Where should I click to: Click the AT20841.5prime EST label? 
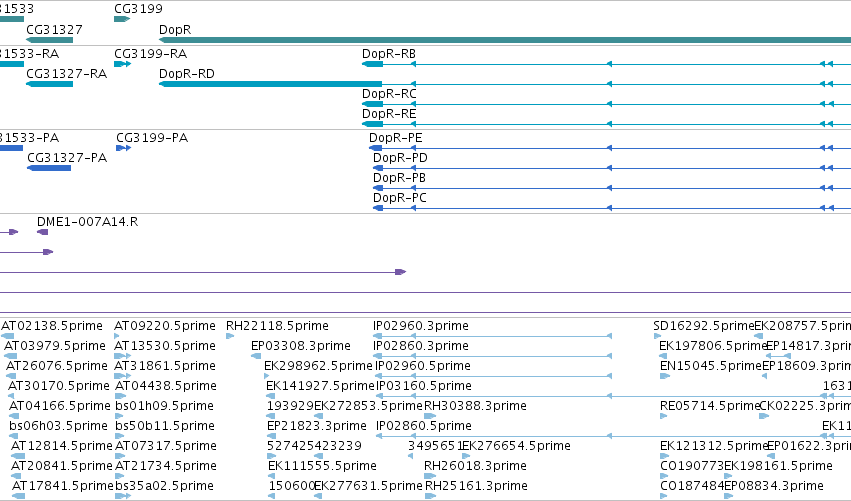click(x=61, y=466)
